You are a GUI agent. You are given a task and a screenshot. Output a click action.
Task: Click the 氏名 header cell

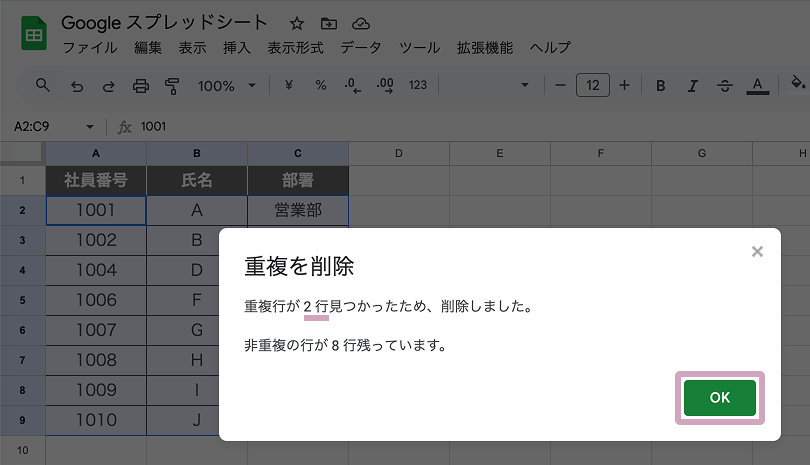click(x=197, y=180)
